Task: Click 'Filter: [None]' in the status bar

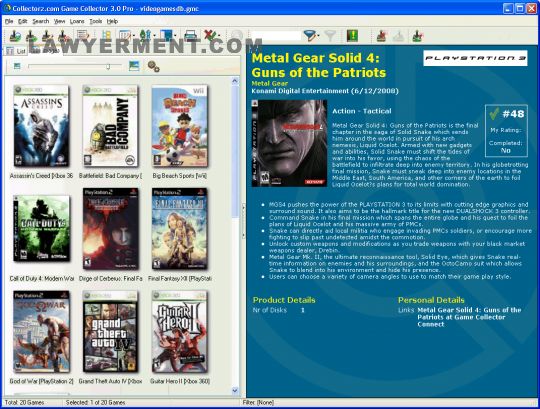Action: click(258, 402)
